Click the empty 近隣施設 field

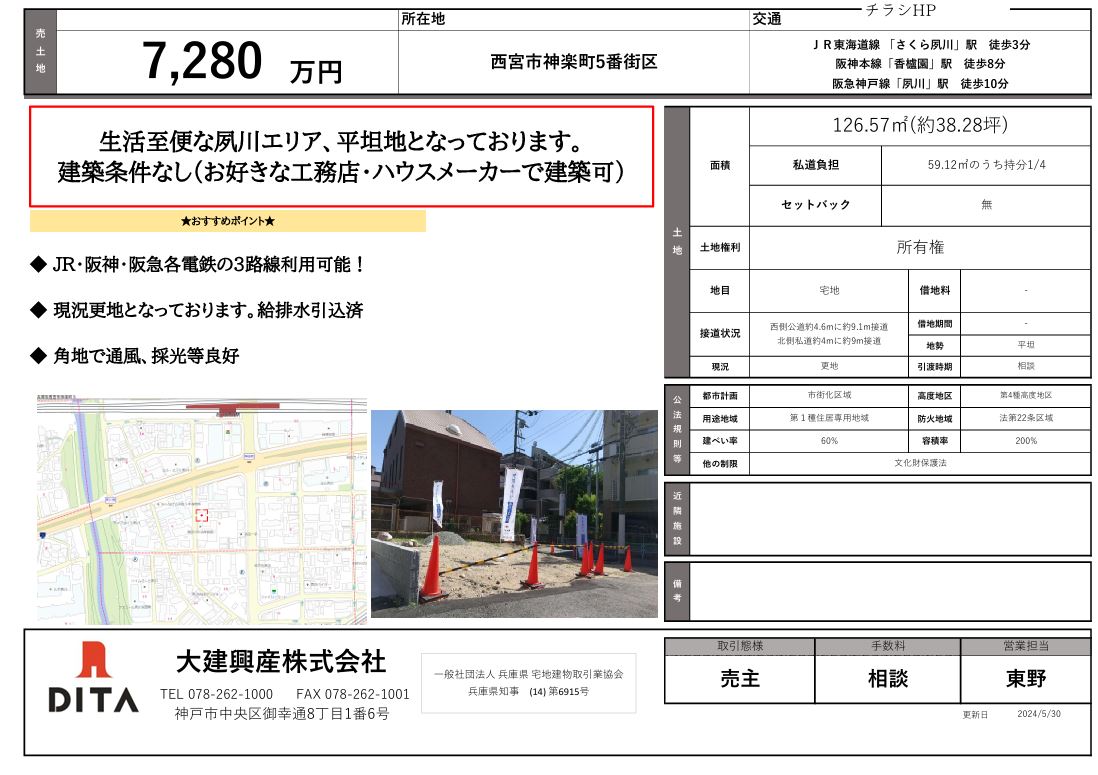click(x=890, y=519)
